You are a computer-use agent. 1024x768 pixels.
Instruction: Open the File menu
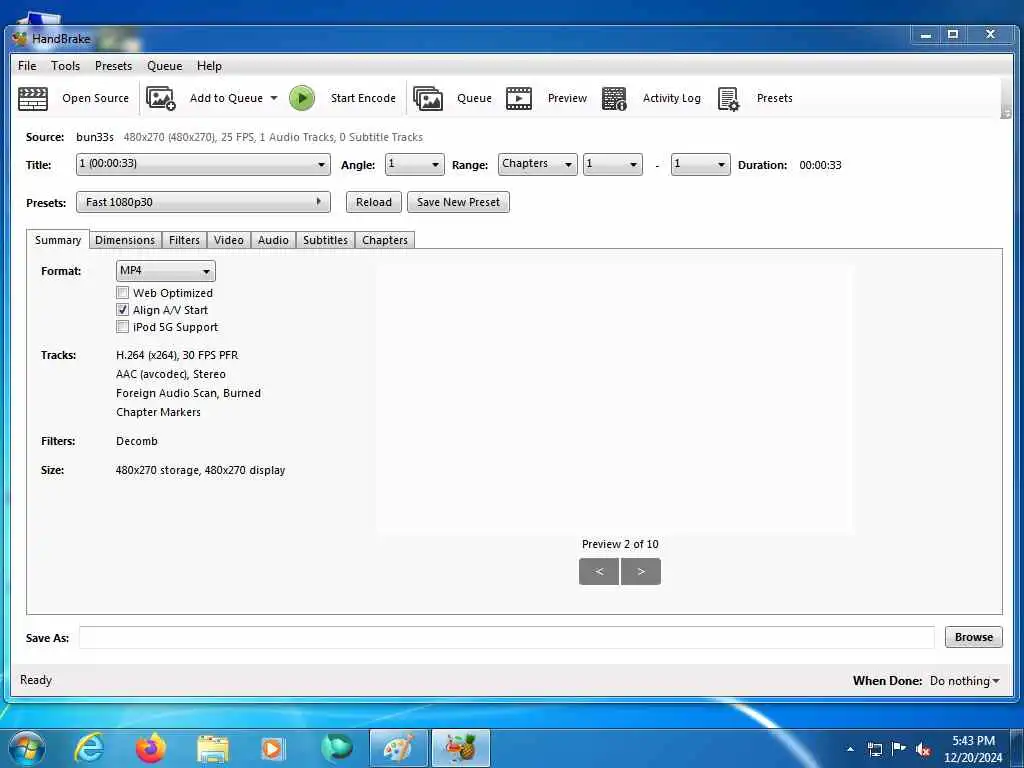(x=27, y=66)
